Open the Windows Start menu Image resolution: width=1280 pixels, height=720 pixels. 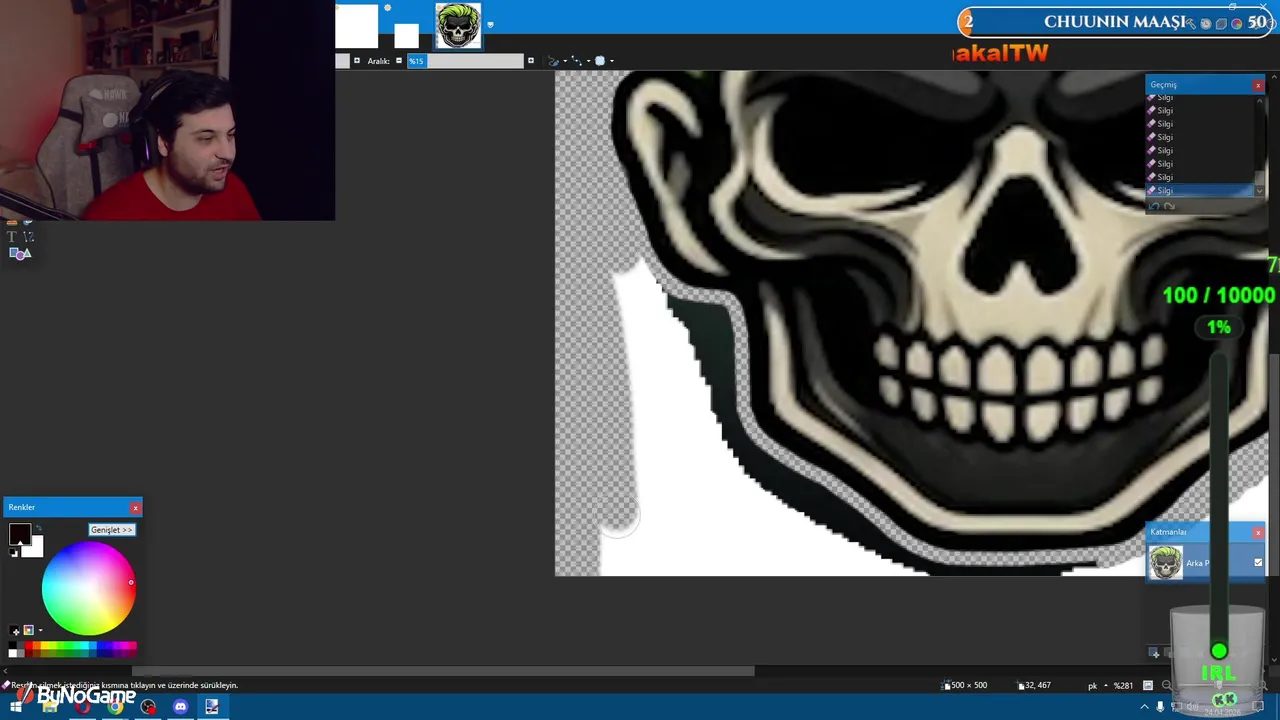pos(16,707)
